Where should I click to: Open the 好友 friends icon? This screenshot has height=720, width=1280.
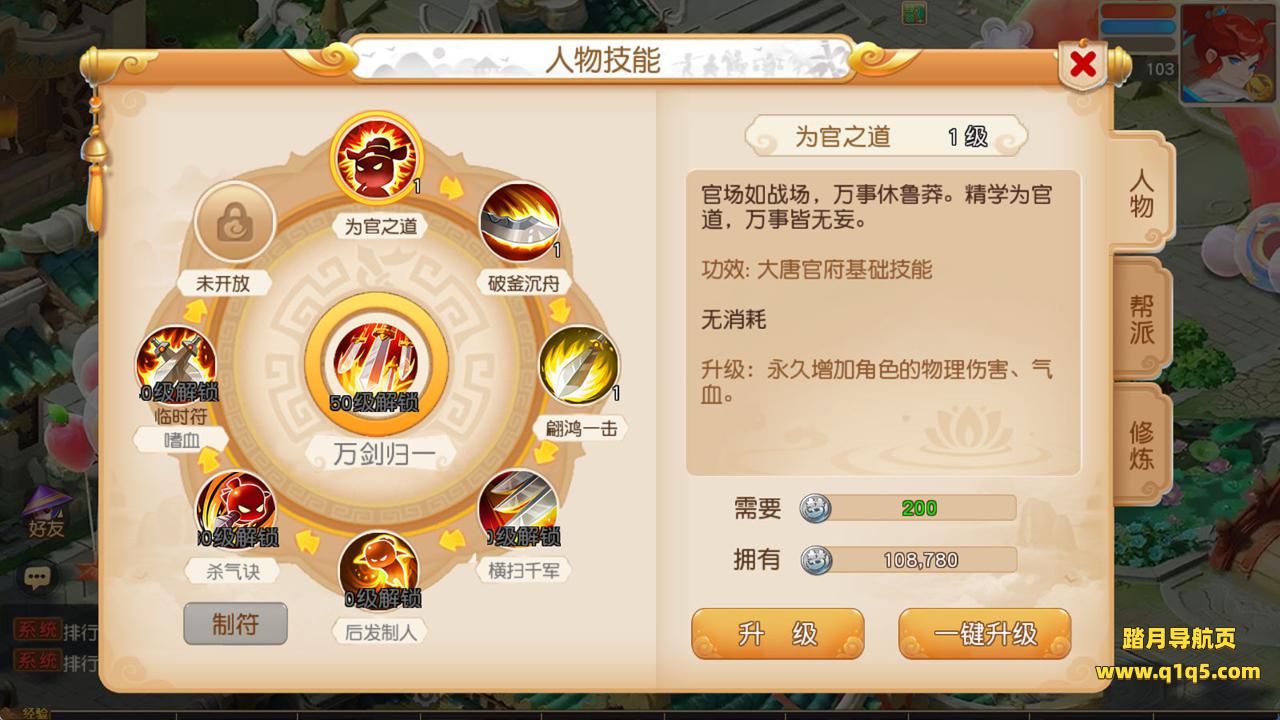pyautogui.click(x=45, y=512)
